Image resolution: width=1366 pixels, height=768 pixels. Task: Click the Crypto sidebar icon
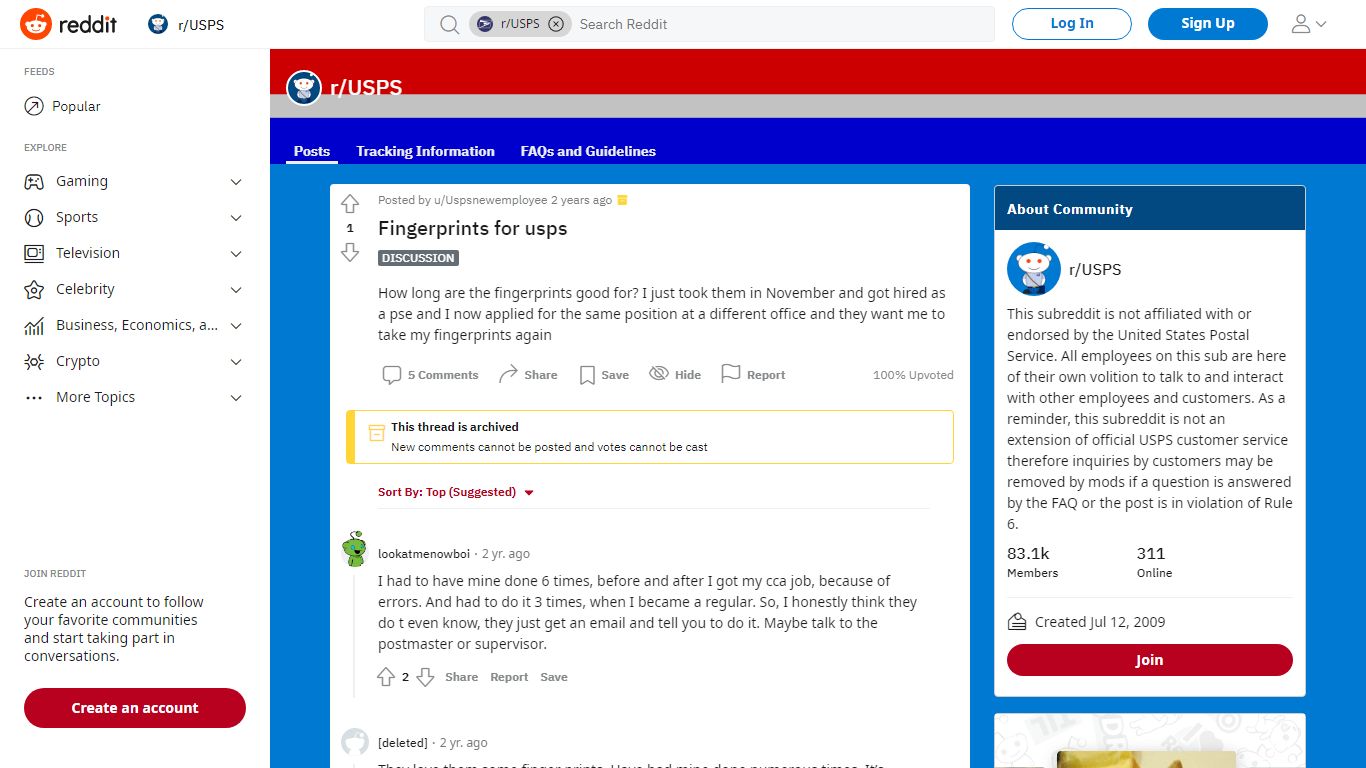coord(34,361)
